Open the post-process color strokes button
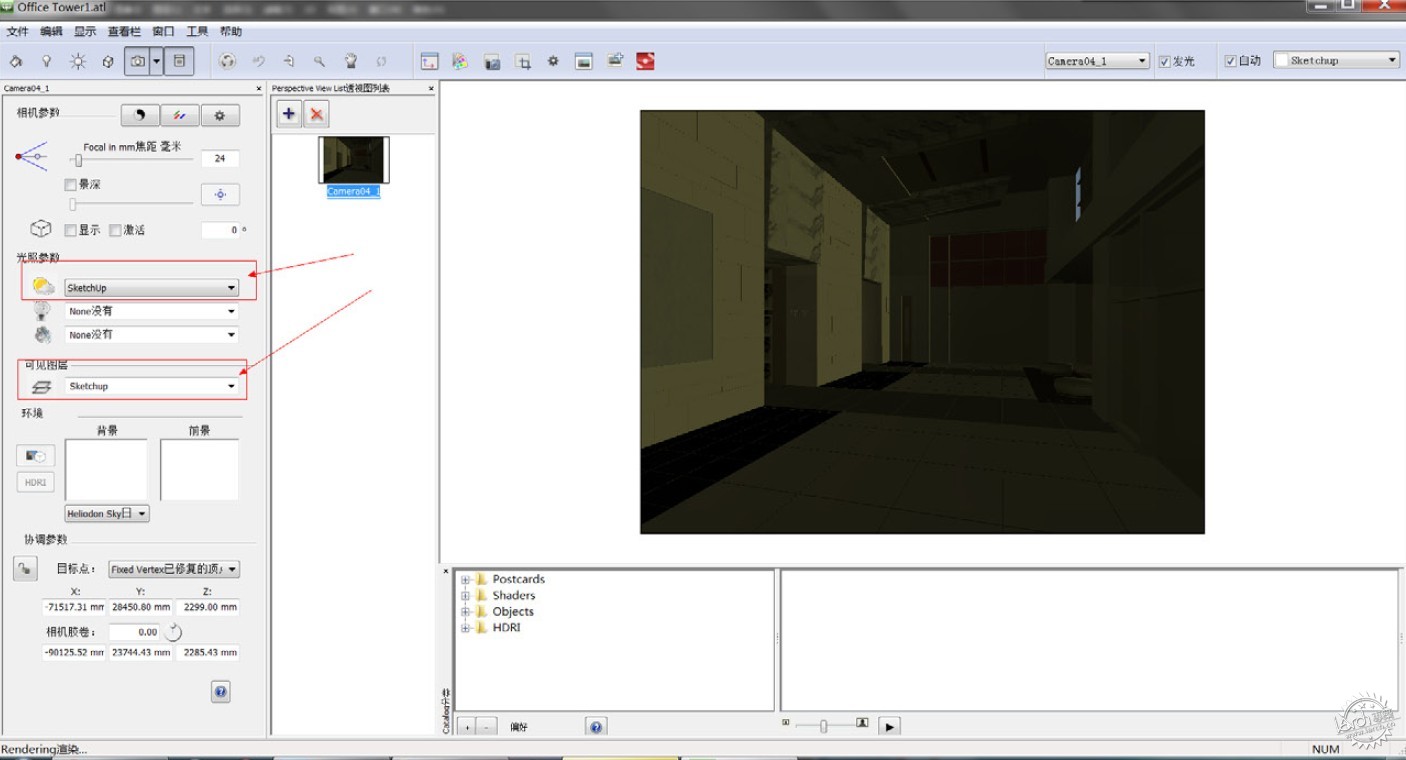Image resolution: width=1406 pixels, height=760 pixels. click(x=180, y=116)
